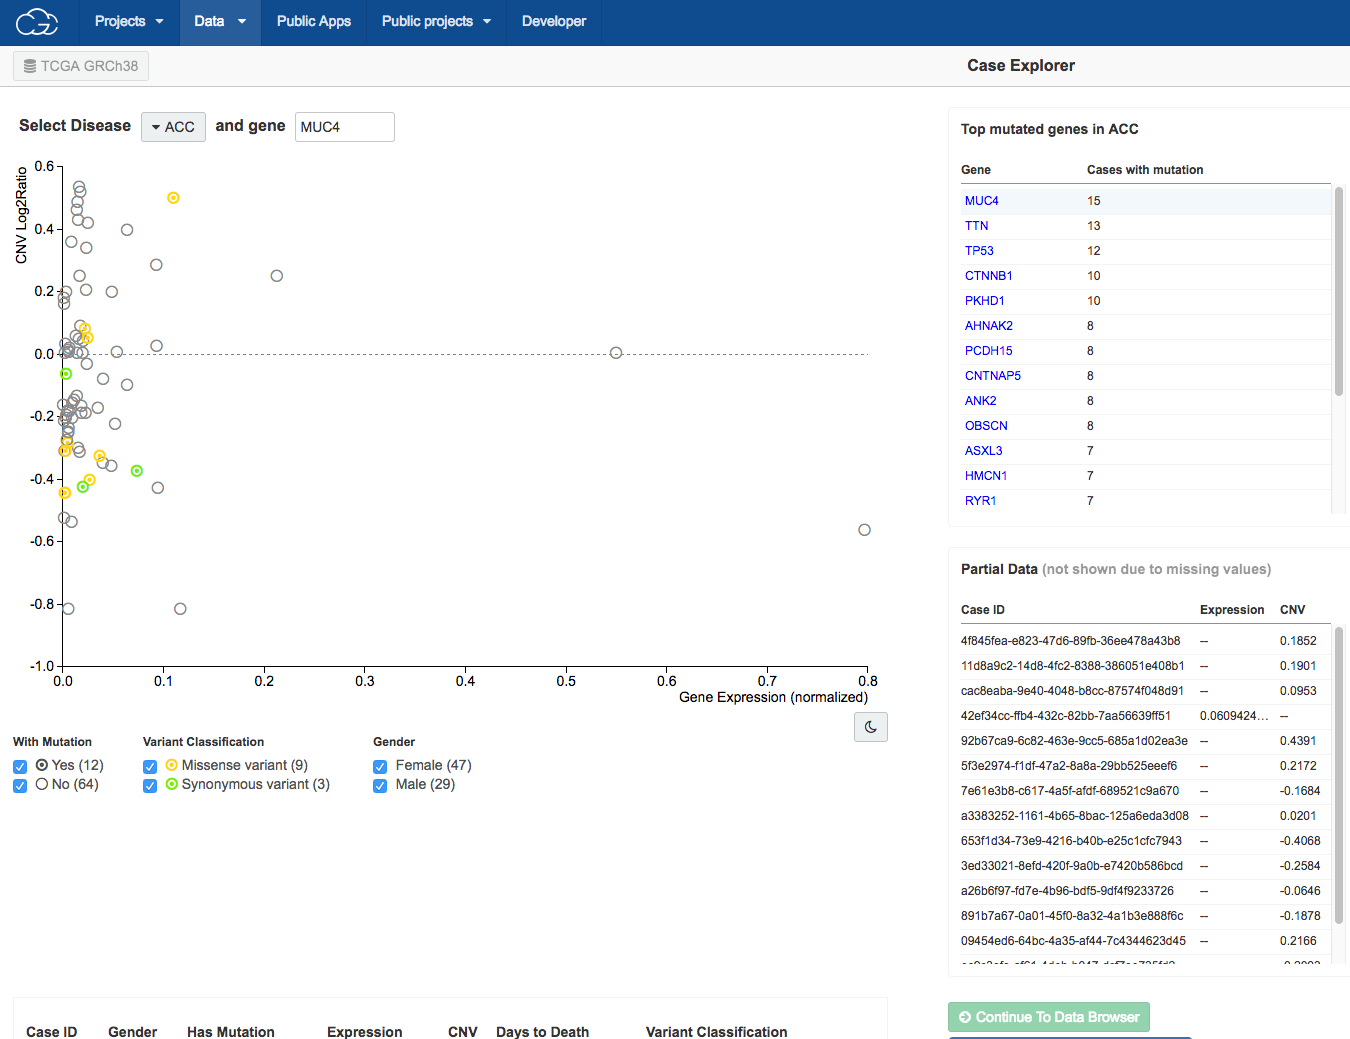Uncheck the With Mutation Yes checkbox
Image resolution: width=1350 pixels, height=1039 pixels.
tap(20, 767)
